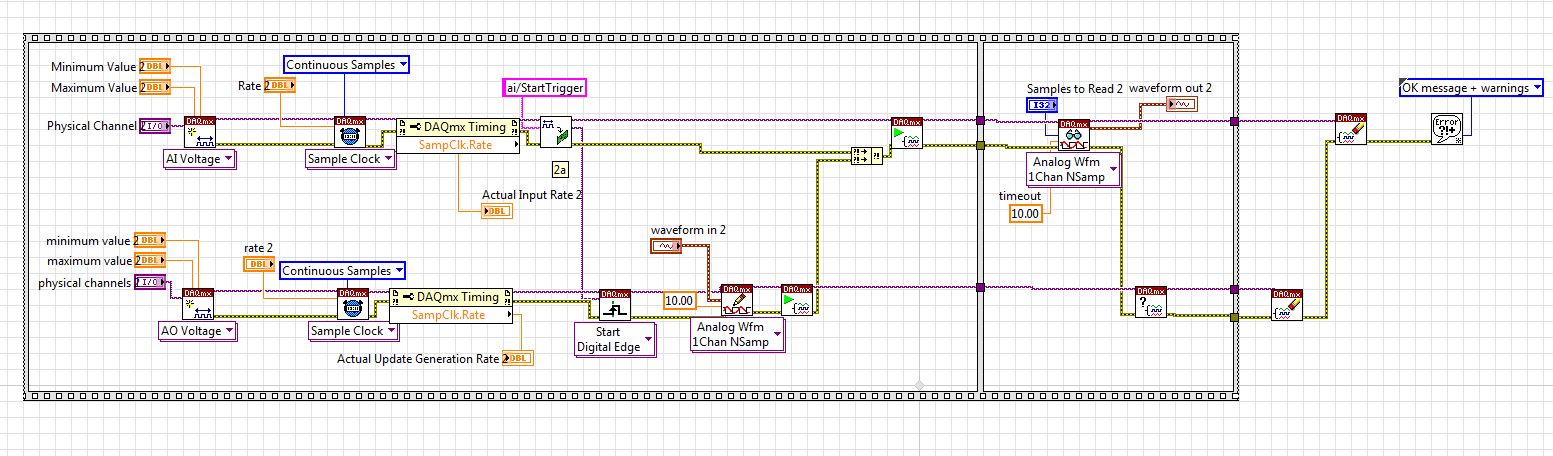Click the Get Terminal Name 2a VI

click(x=556, y=133)
